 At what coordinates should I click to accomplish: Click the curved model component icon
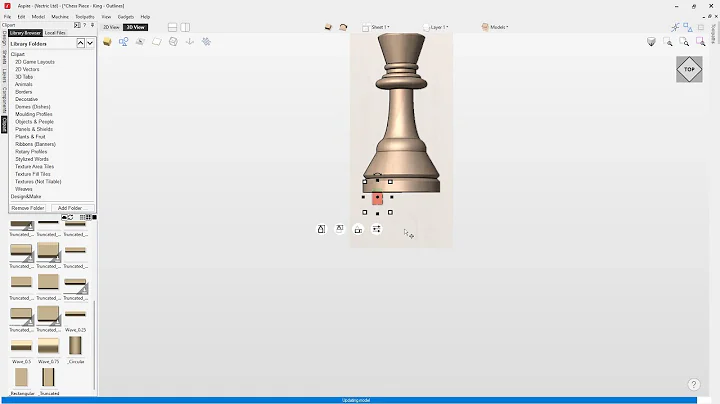343,27
